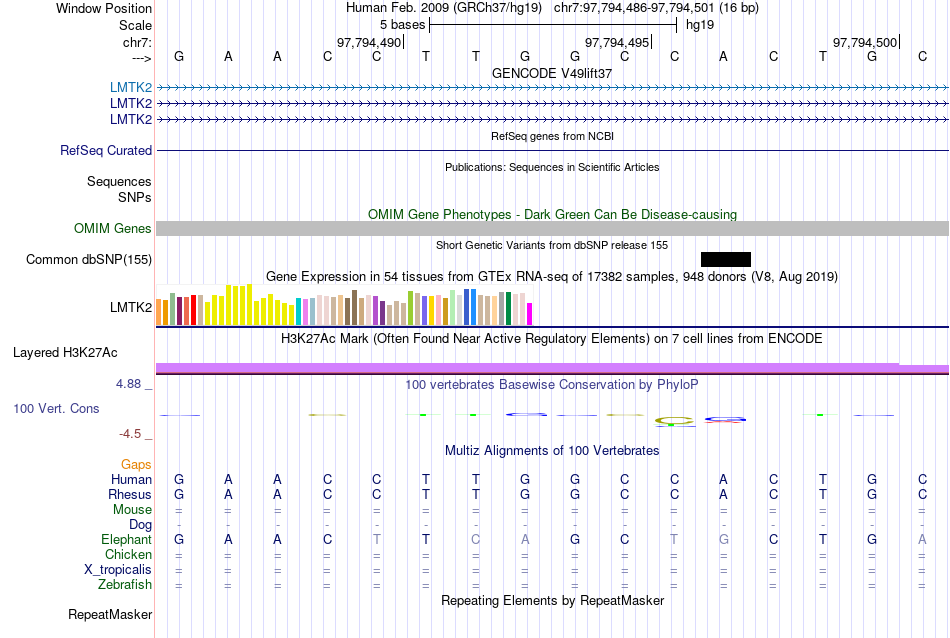The image size is (950, 638).
Task: Click the LMTK2 label beside the GTEx bar chart
Action: tap(131, 307)
